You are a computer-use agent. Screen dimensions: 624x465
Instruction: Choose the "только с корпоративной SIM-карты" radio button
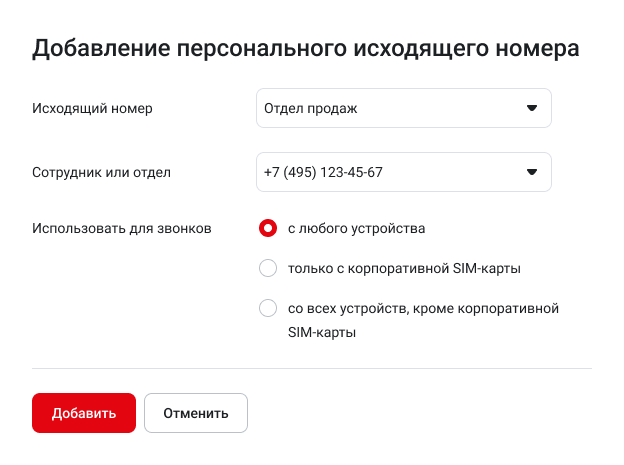(x=268, y=268)
